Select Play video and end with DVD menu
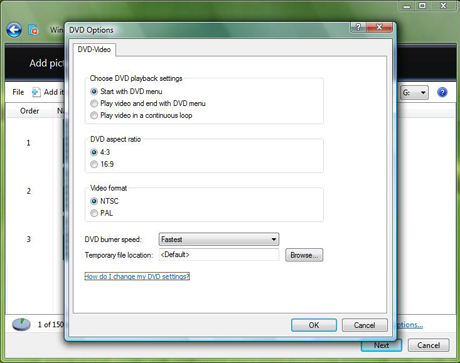The width and height of the screenshot is (460, 363). tap(148, 103)
